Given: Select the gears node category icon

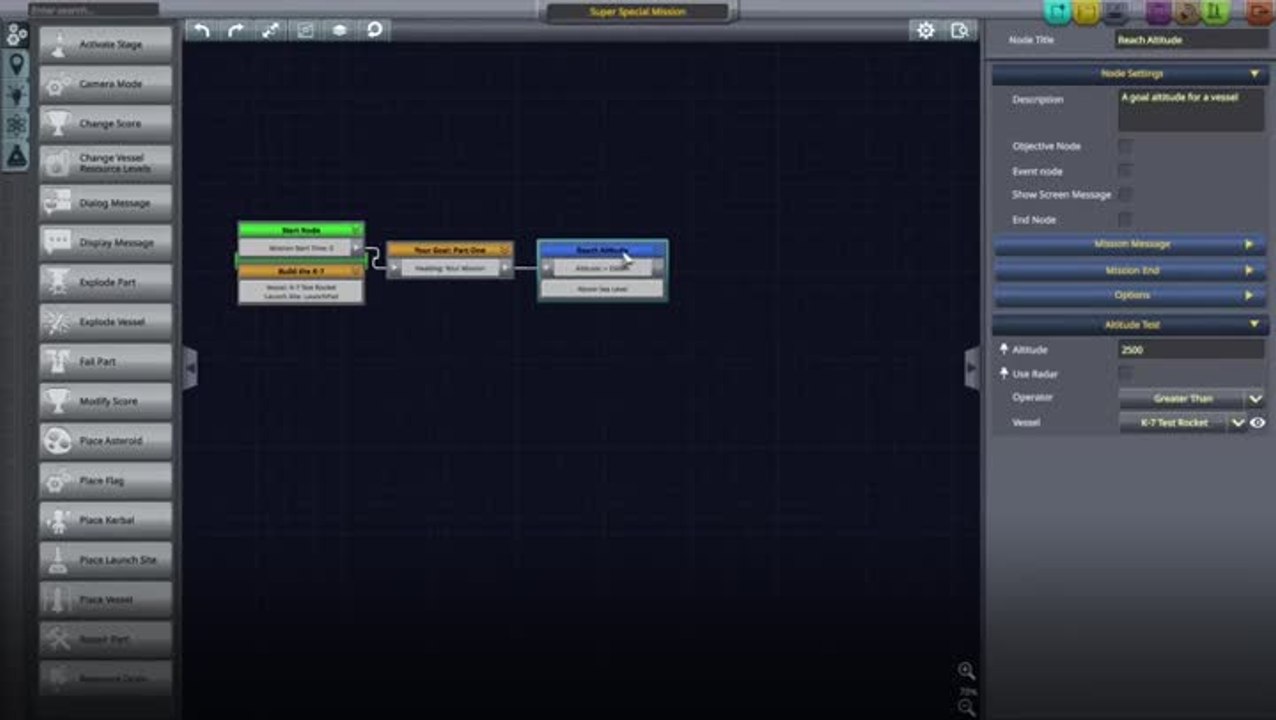Looking at the screenshot, I should tap(16, 36).
